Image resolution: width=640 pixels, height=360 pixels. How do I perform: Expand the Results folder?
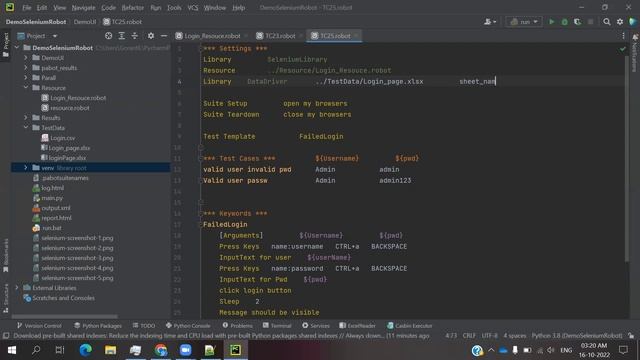pyautogui.click(x=26, y=118)
